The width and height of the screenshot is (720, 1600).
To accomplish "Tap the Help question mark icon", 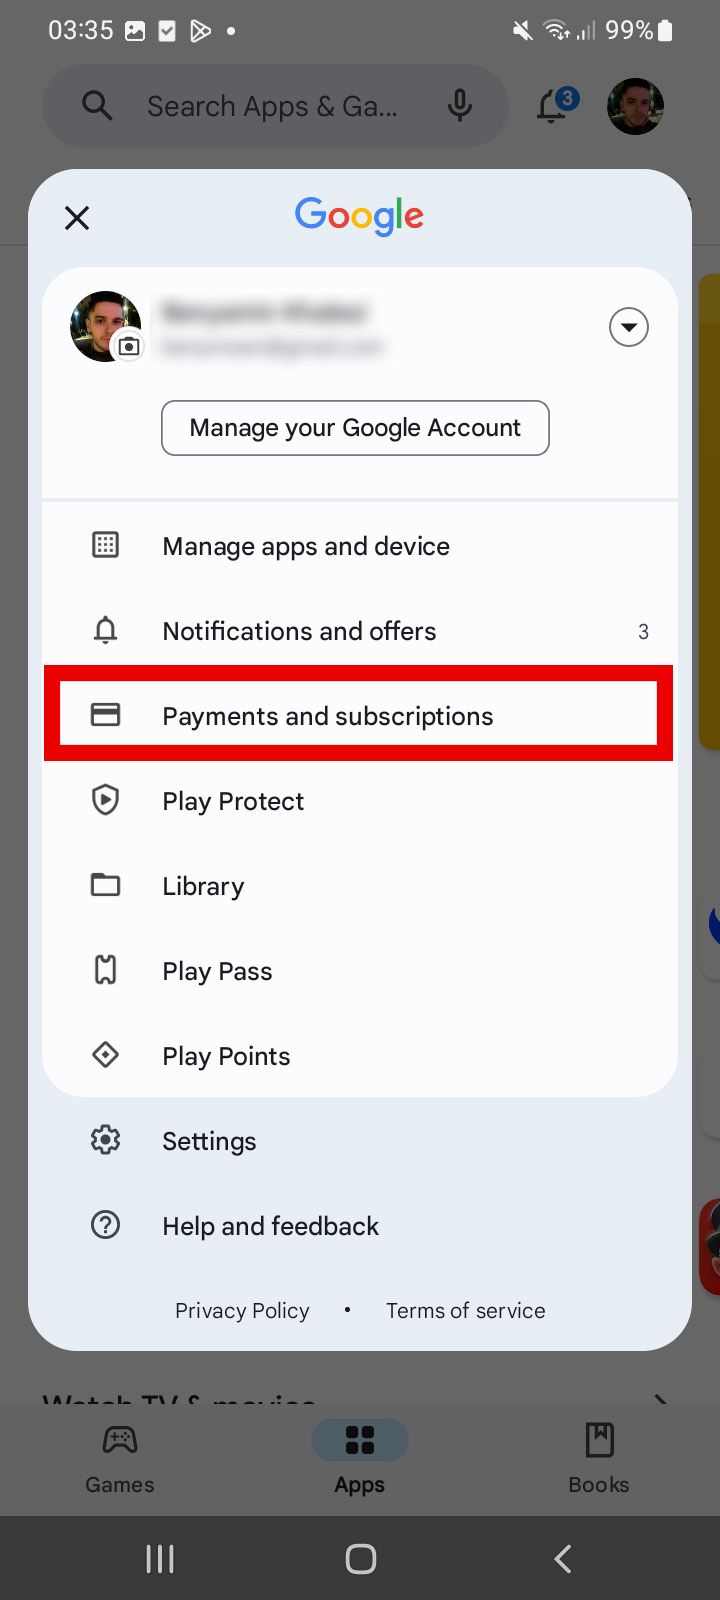I will pos(105,1225).
